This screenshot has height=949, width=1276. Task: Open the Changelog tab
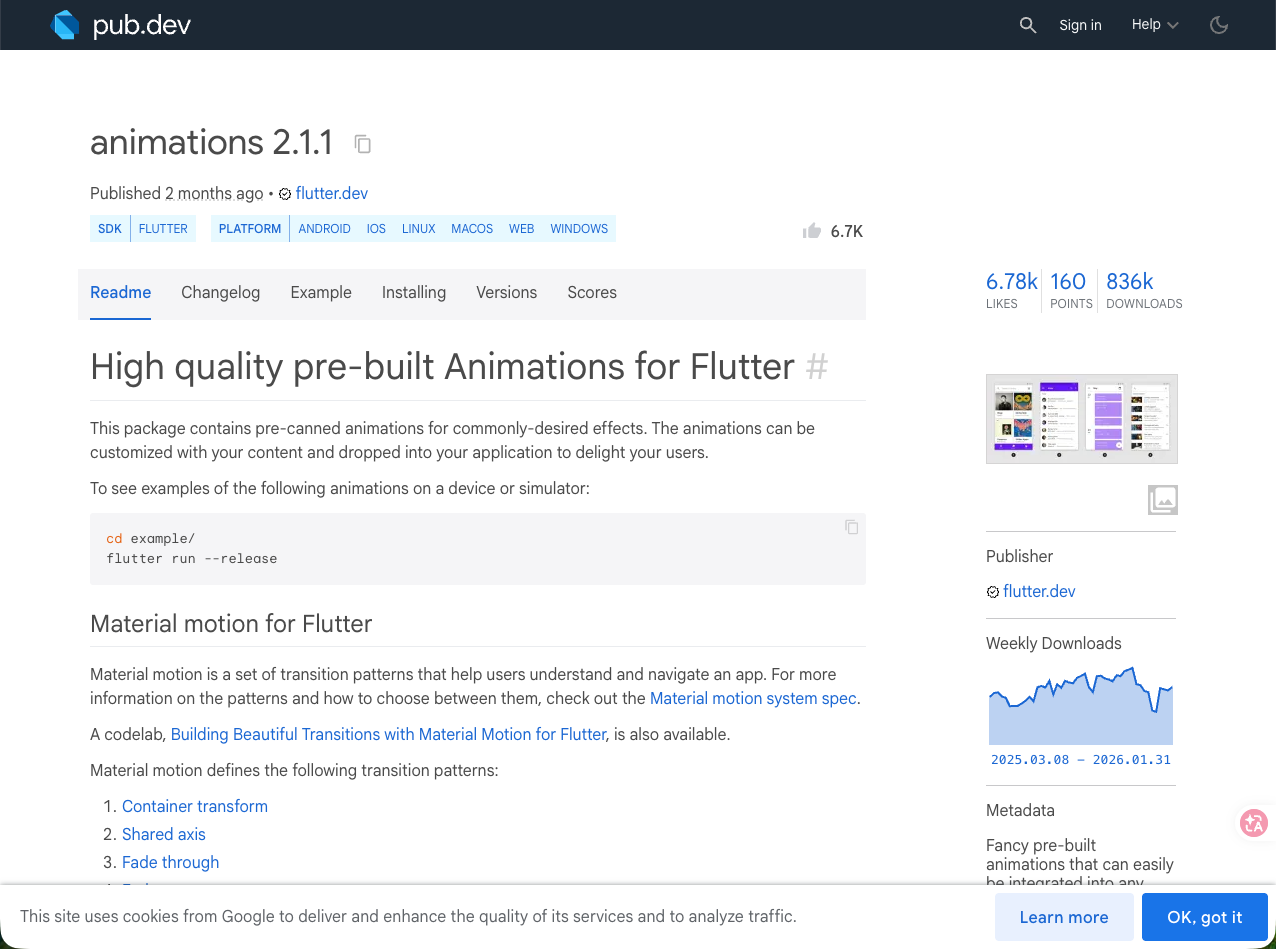click(221, 293)
